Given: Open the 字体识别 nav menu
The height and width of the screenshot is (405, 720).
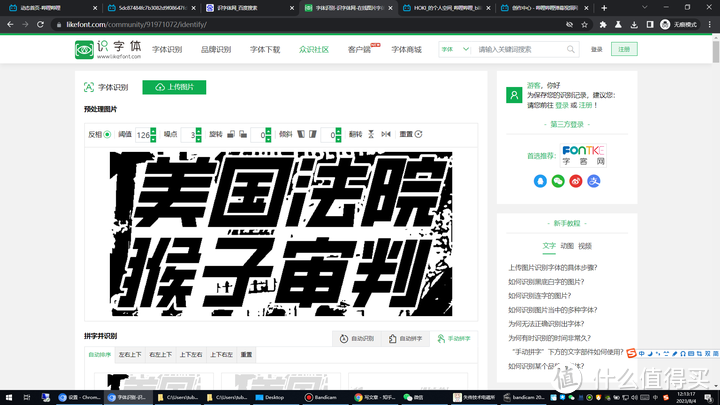Looking at the screenshot, I should pos(167,50).
